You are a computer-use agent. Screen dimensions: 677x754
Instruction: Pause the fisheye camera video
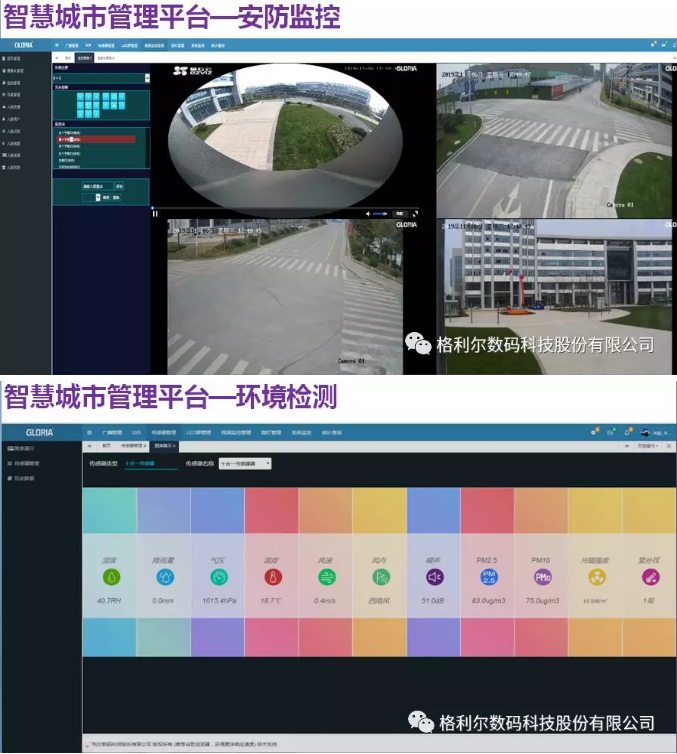[155, 213]
